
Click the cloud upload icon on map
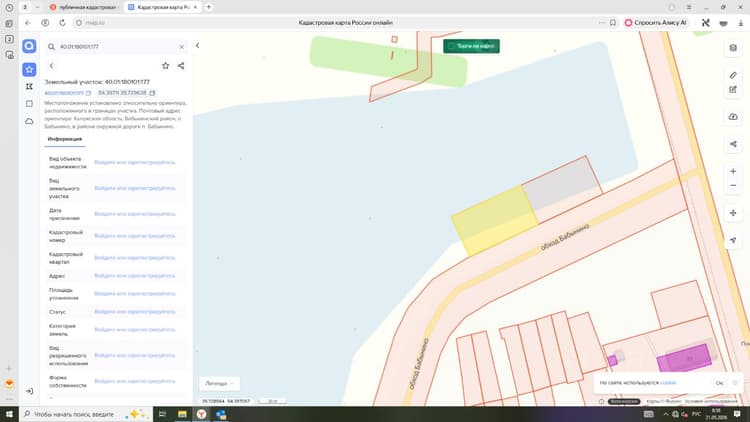click(733, 117)
